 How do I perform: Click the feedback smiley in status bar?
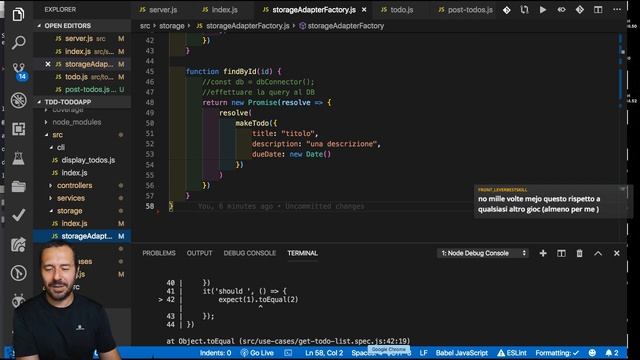[x=592, y=353]
